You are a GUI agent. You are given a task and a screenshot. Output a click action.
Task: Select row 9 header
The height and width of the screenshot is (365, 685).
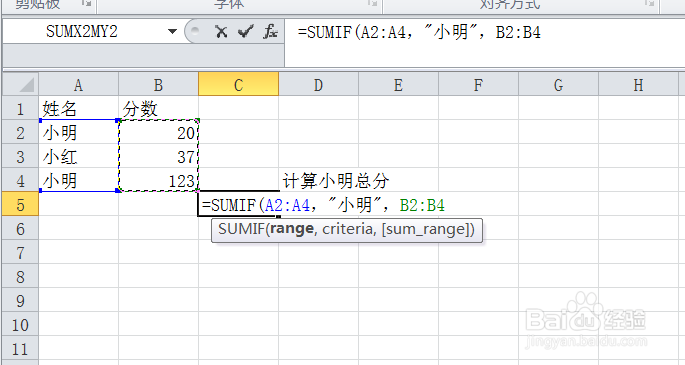[21, 300]
